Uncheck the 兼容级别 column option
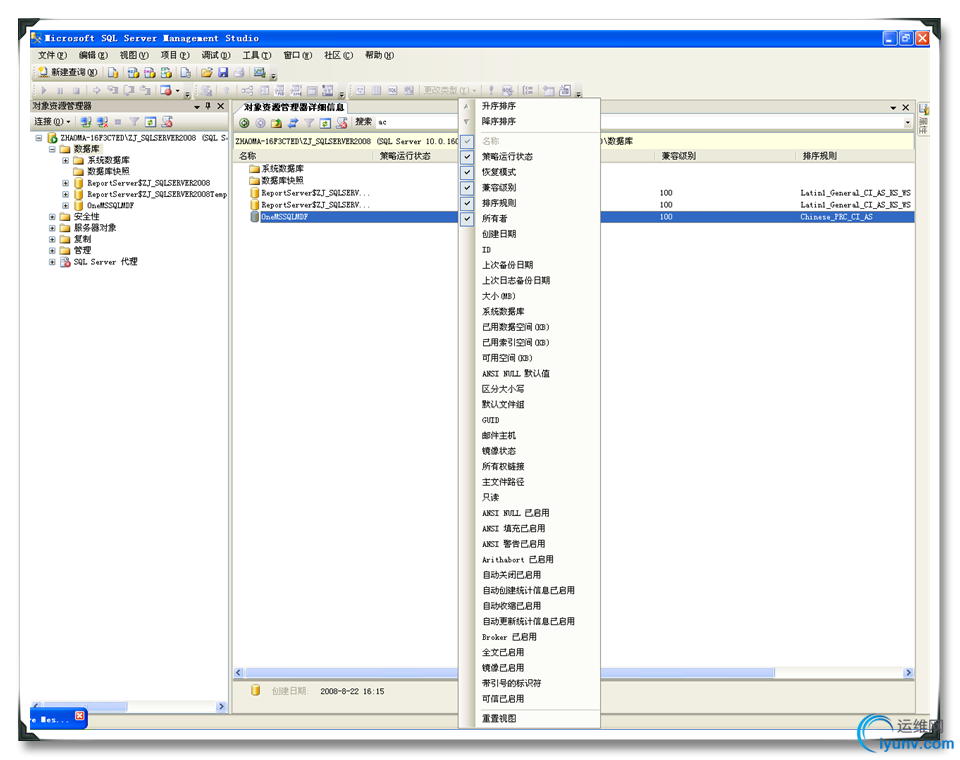This screenshot has width=960, height=760. click(467, 187)
